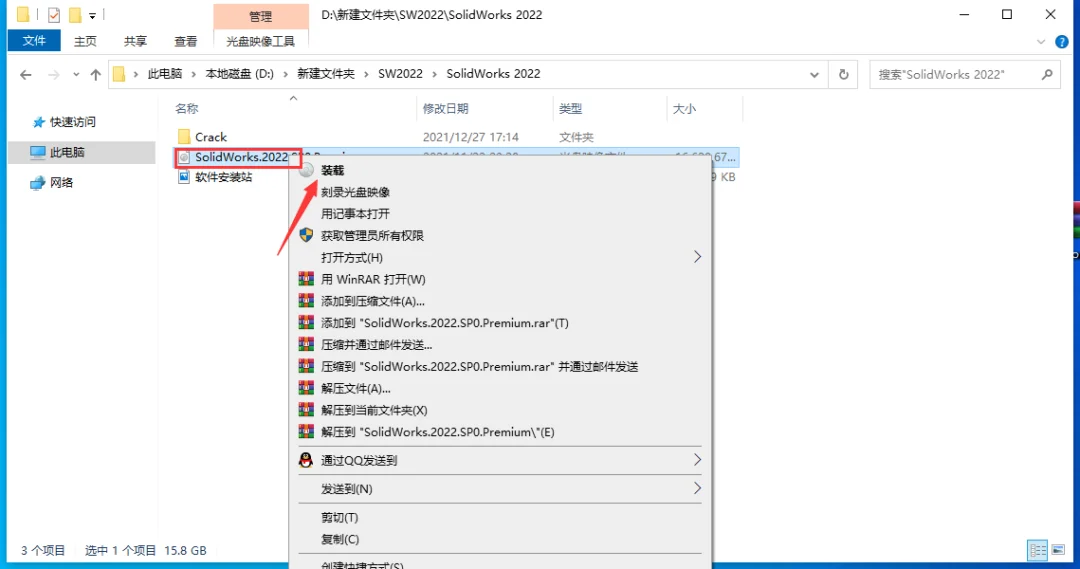Viewport: 1080px width, 569px height.
Task: Click 获取管理员所有权限 menu entry
Action: (500, 236)
